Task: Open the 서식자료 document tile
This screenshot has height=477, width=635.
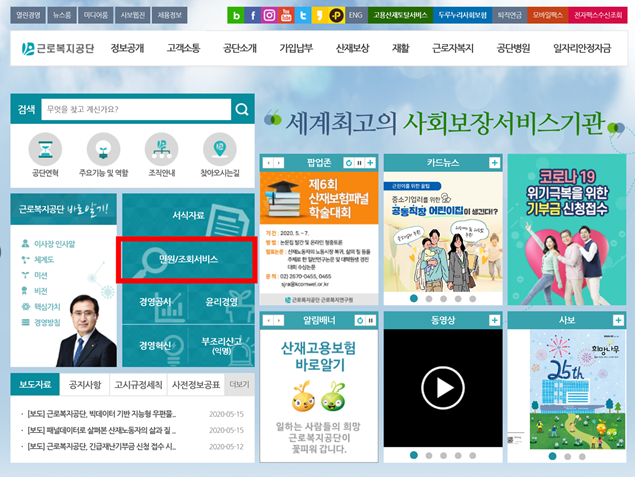Action: point(188,215)
